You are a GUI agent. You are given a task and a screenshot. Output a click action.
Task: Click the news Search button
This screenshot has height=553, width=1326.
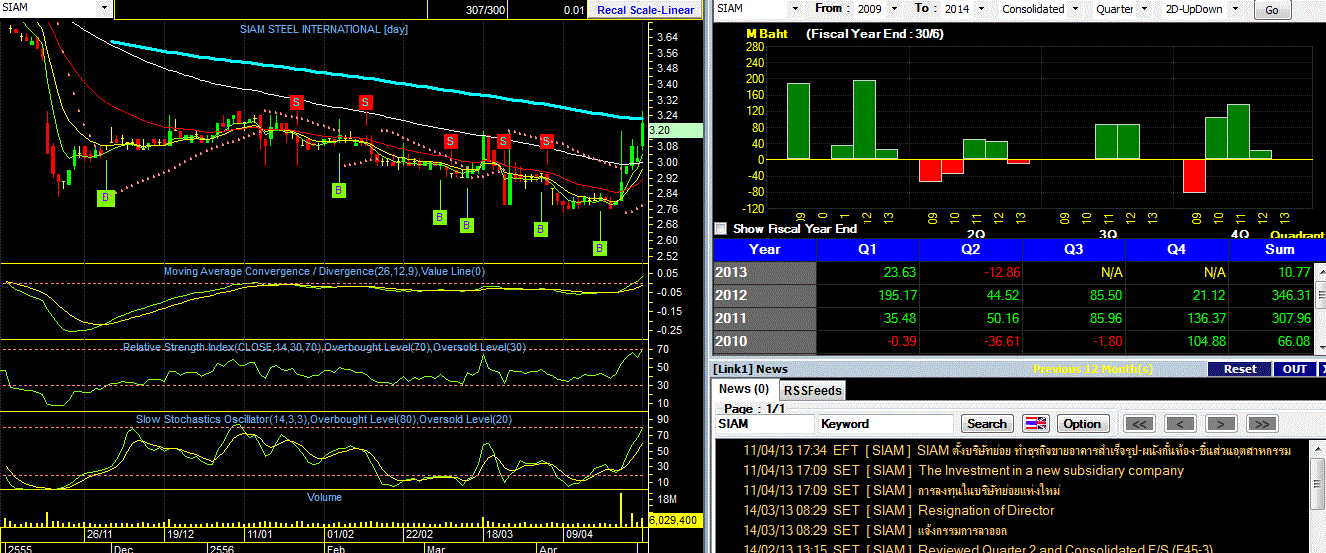987,424
